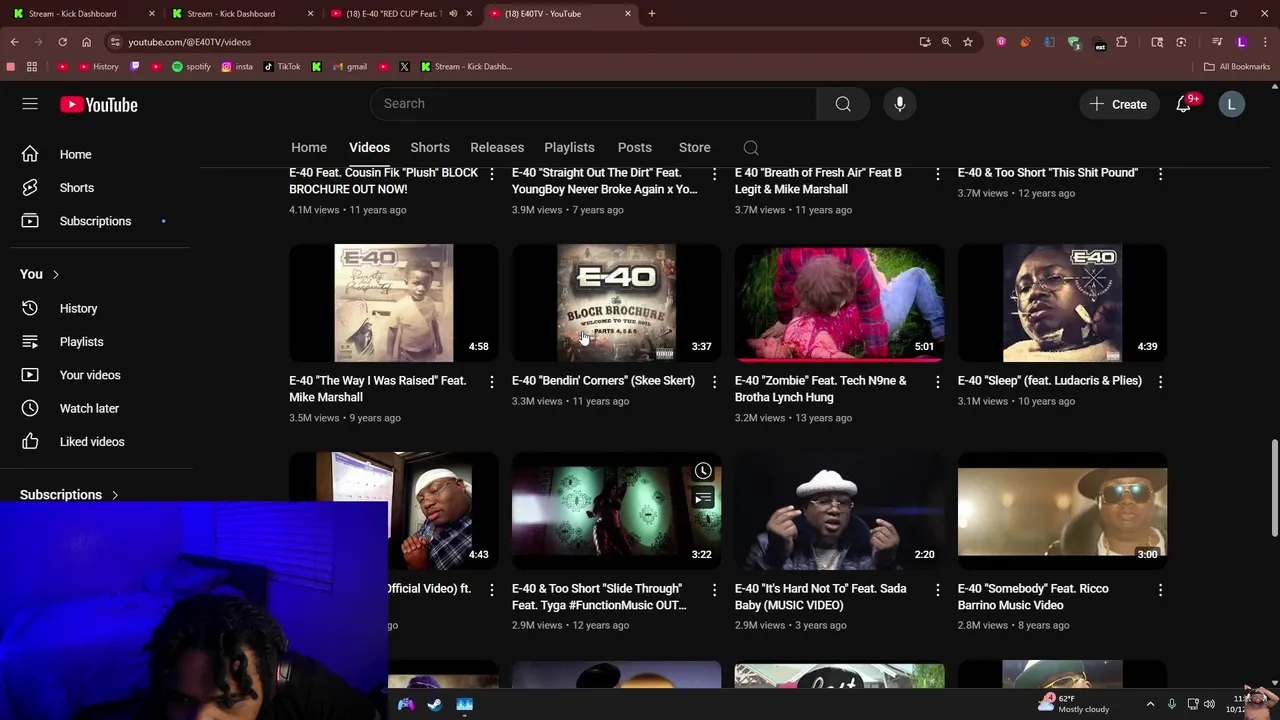Open the YouTube guide hamburger menu
Screen dimensions: 1280x720
tap(30, 104)
